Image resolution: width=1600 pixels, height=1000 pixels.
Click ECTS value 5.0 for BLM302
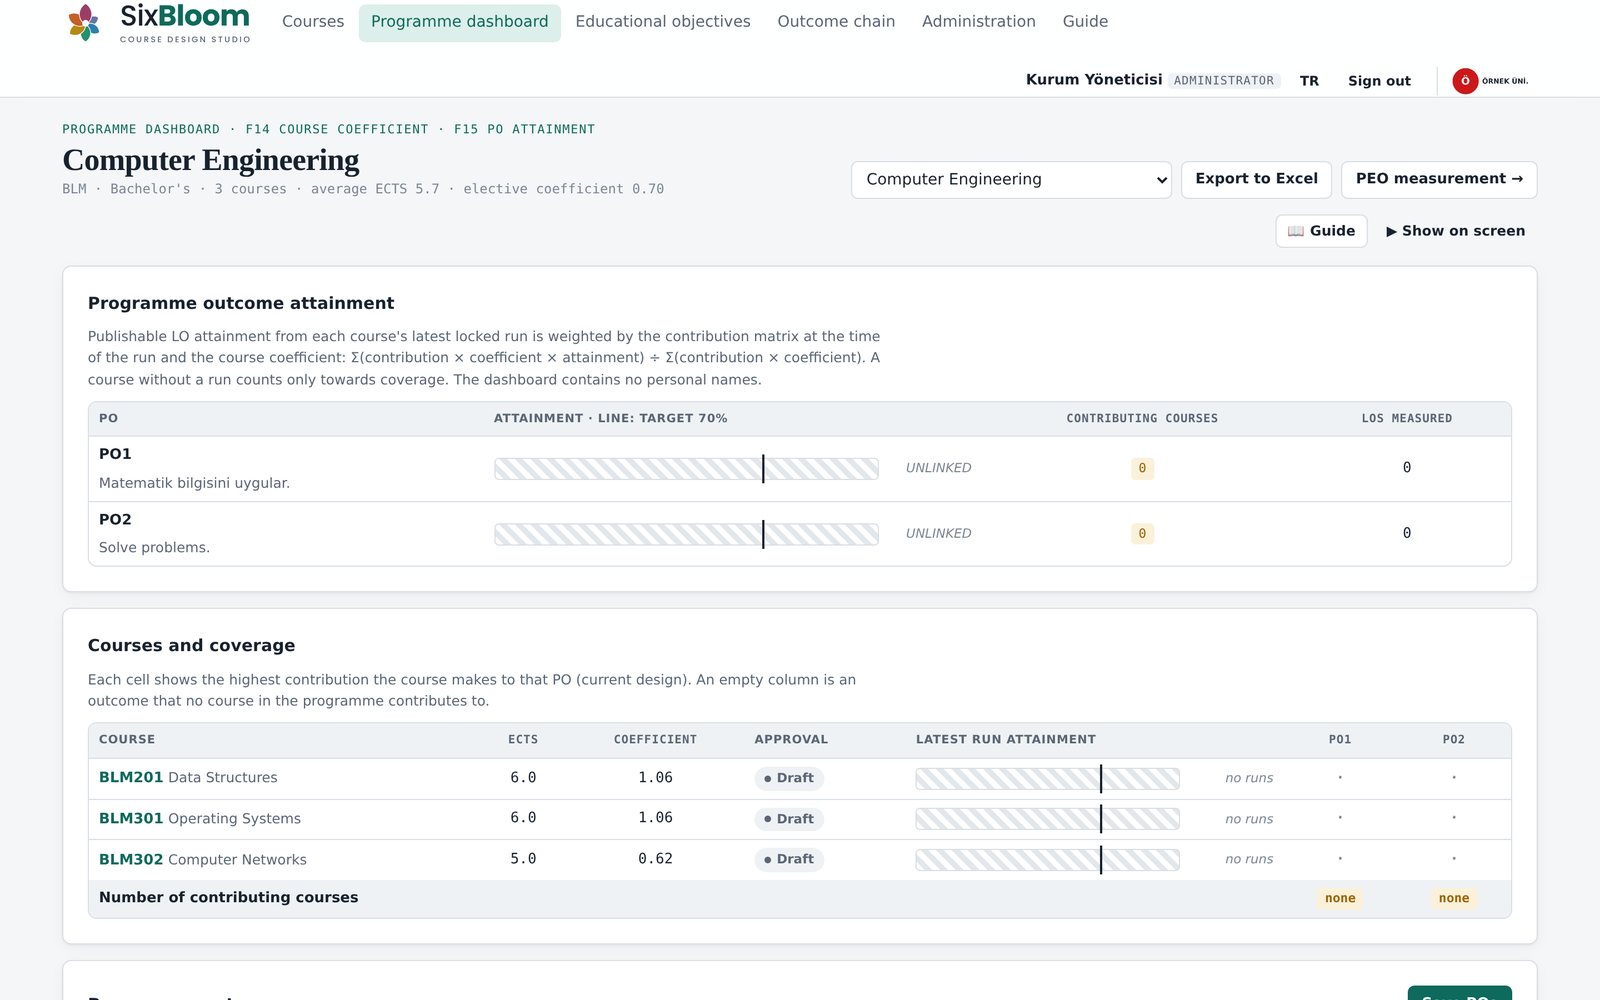523,859
